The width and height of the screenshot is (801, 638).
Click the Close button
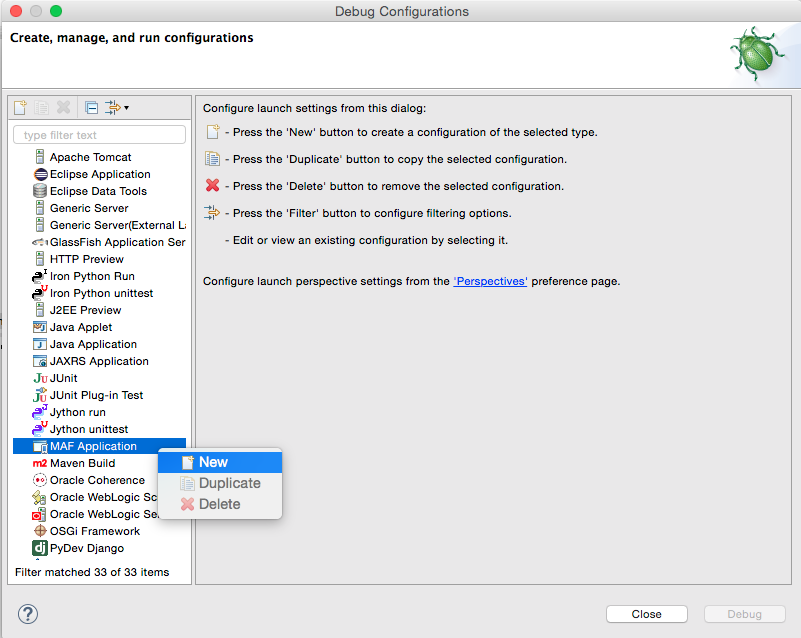click(x=647, y=614)
